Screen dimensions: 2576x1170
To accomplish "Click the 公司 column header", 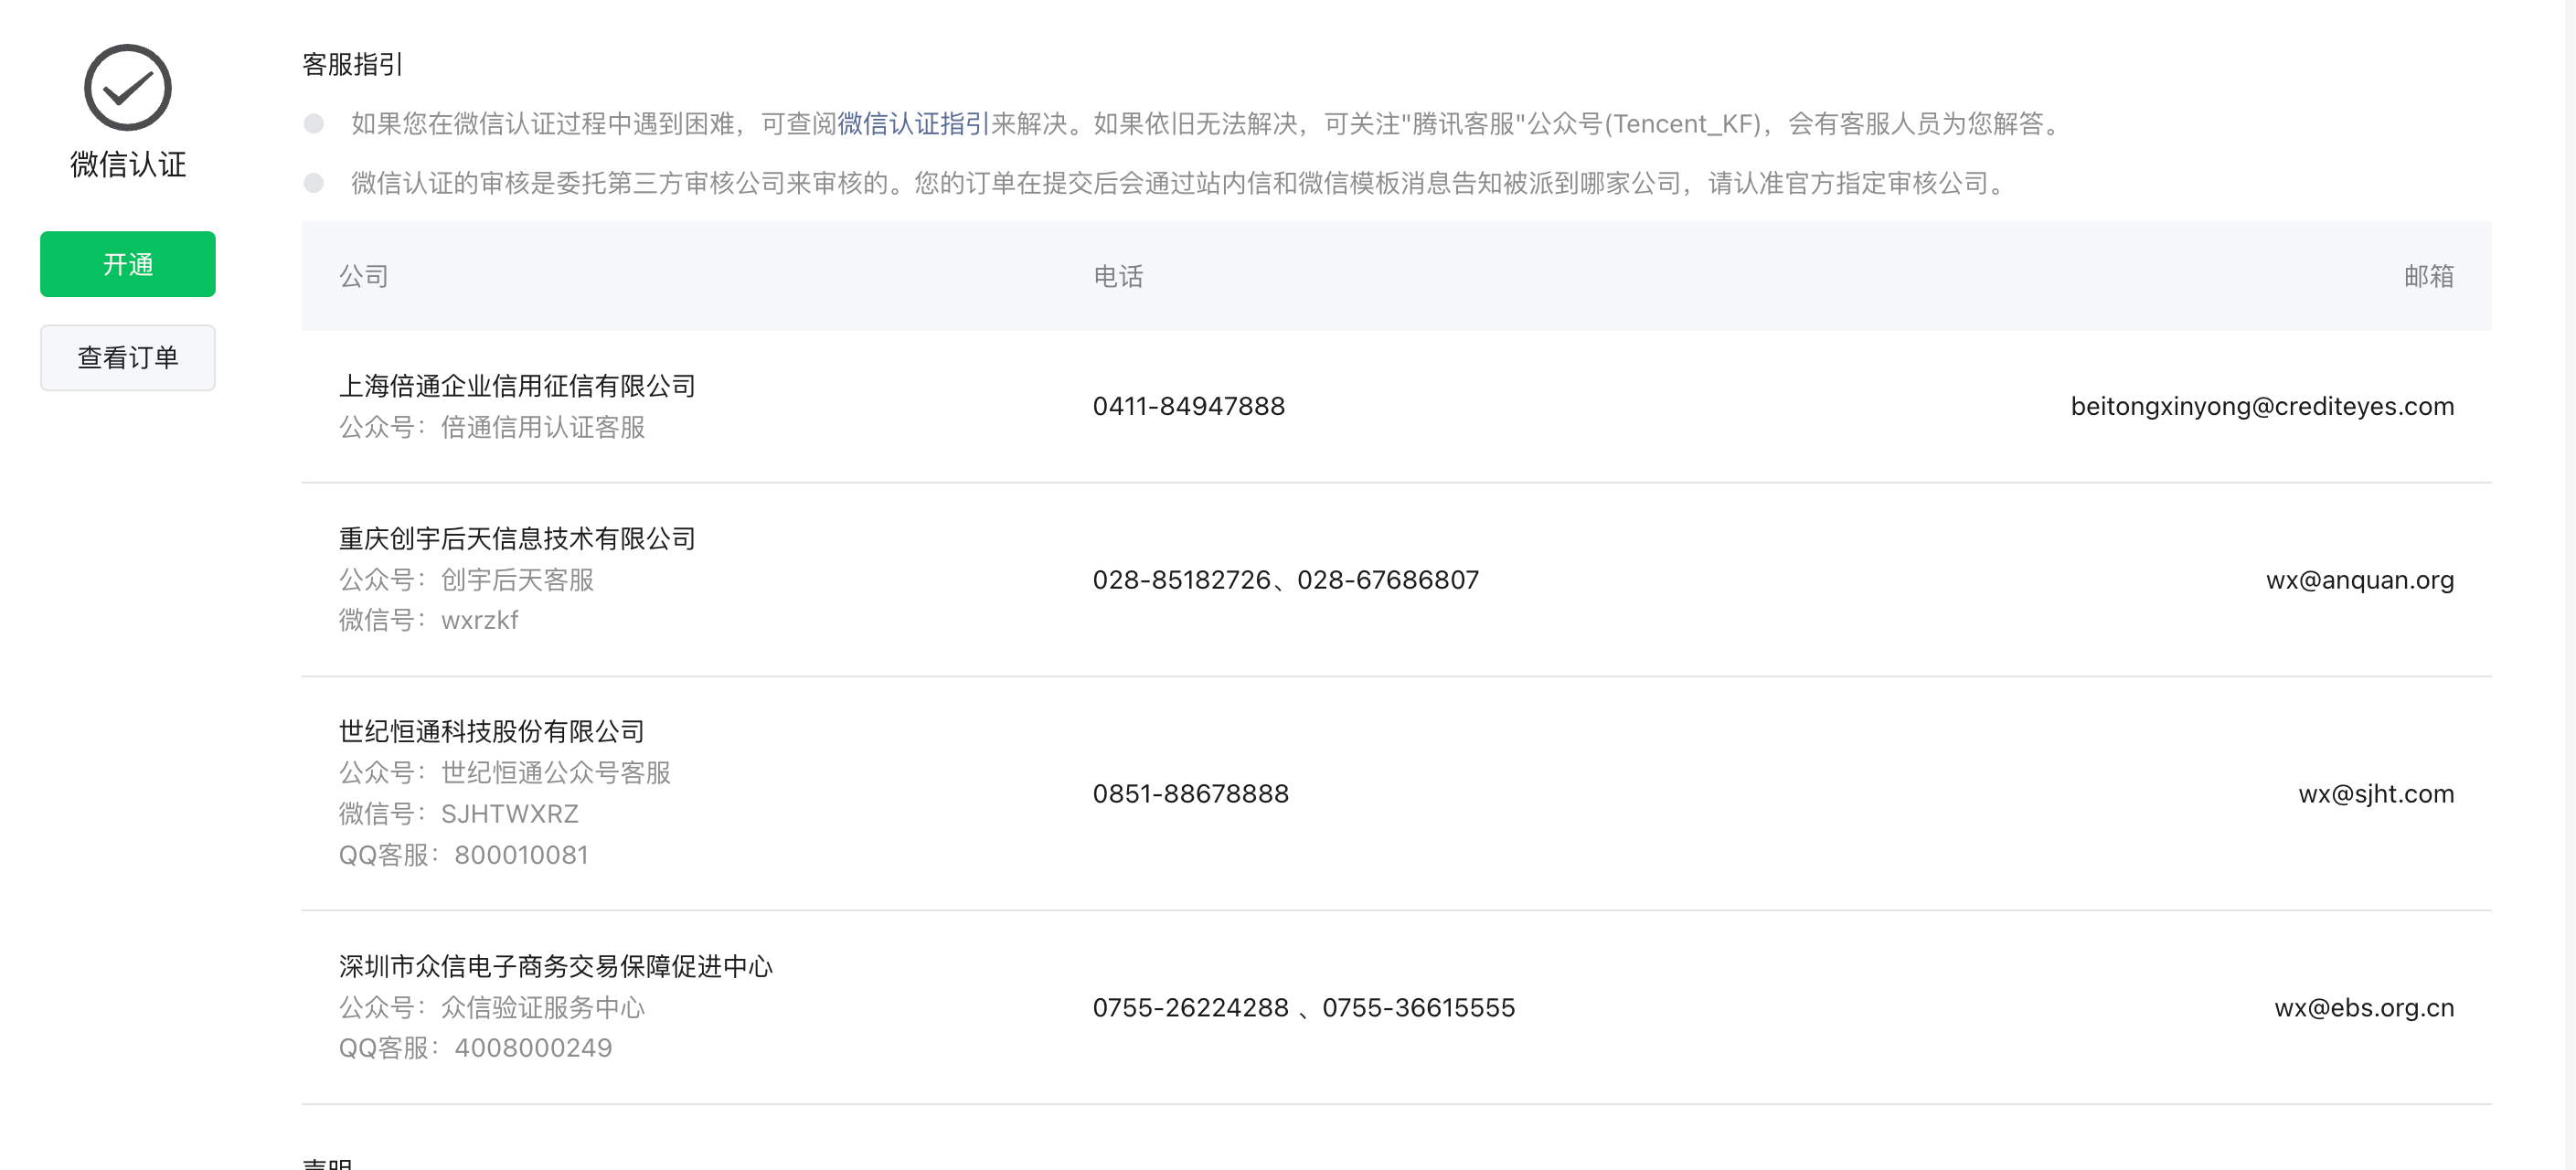I will [x=364, y=276].
